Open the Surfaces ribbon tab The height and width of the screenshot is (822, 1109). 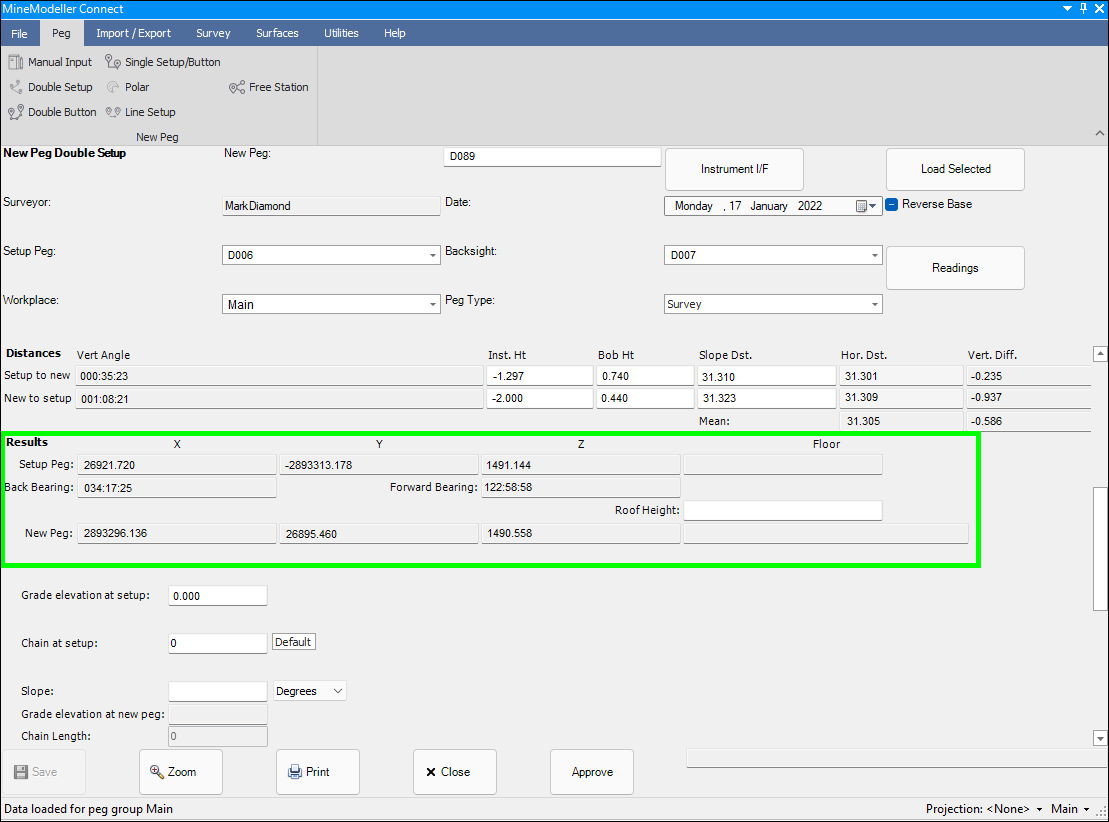pos(277,33)
